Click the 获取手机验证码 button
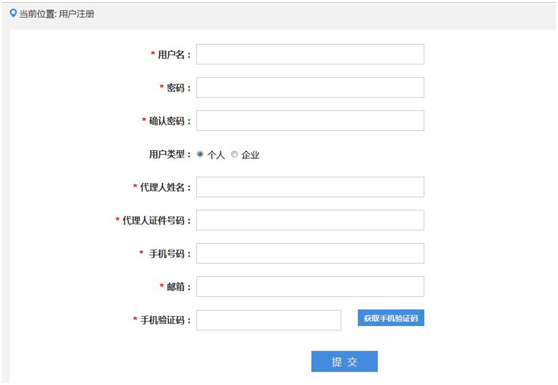Image resolution: width=558 pixels, height=385 pixels. click(x=391, y=318)
